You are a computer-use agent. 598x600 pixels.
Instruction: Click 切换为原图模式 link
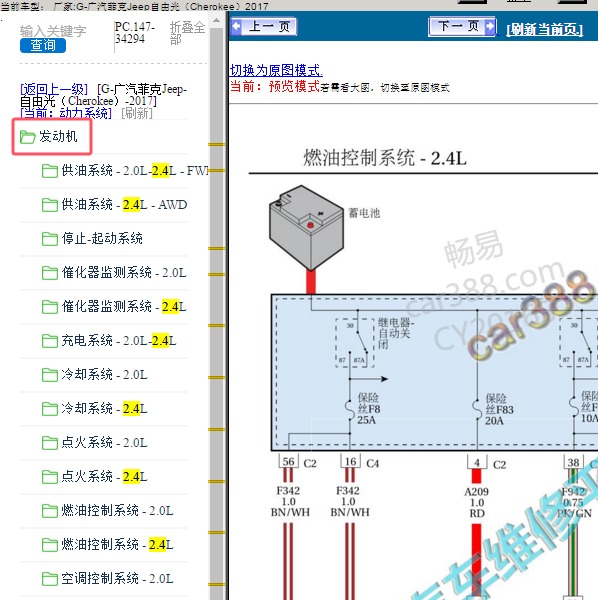[276, 70]
